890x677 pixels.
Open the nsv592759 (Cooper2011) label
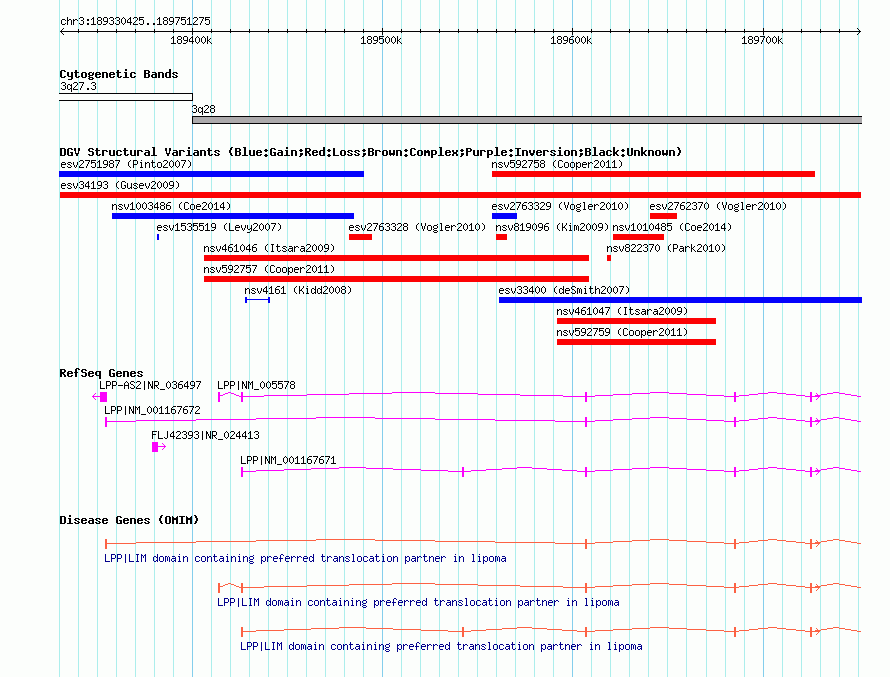click(622, 333)
